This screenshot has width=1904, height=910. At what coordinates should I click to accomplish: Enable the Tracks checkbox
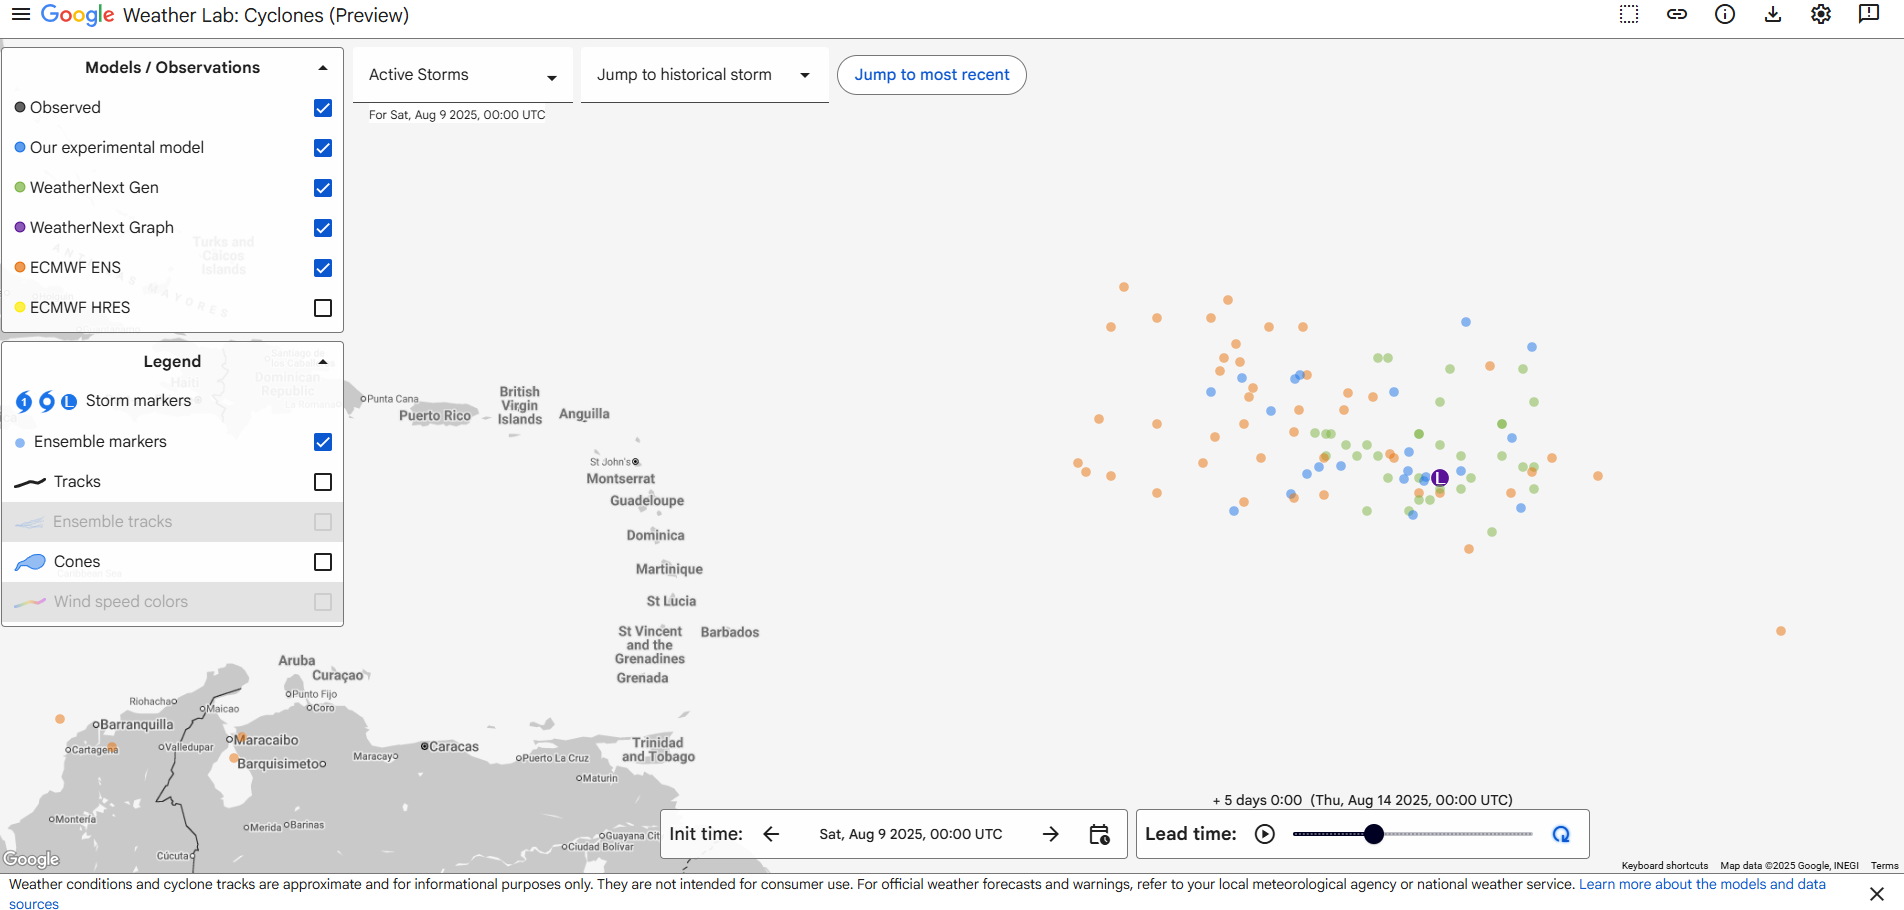[x=323, y=482]
